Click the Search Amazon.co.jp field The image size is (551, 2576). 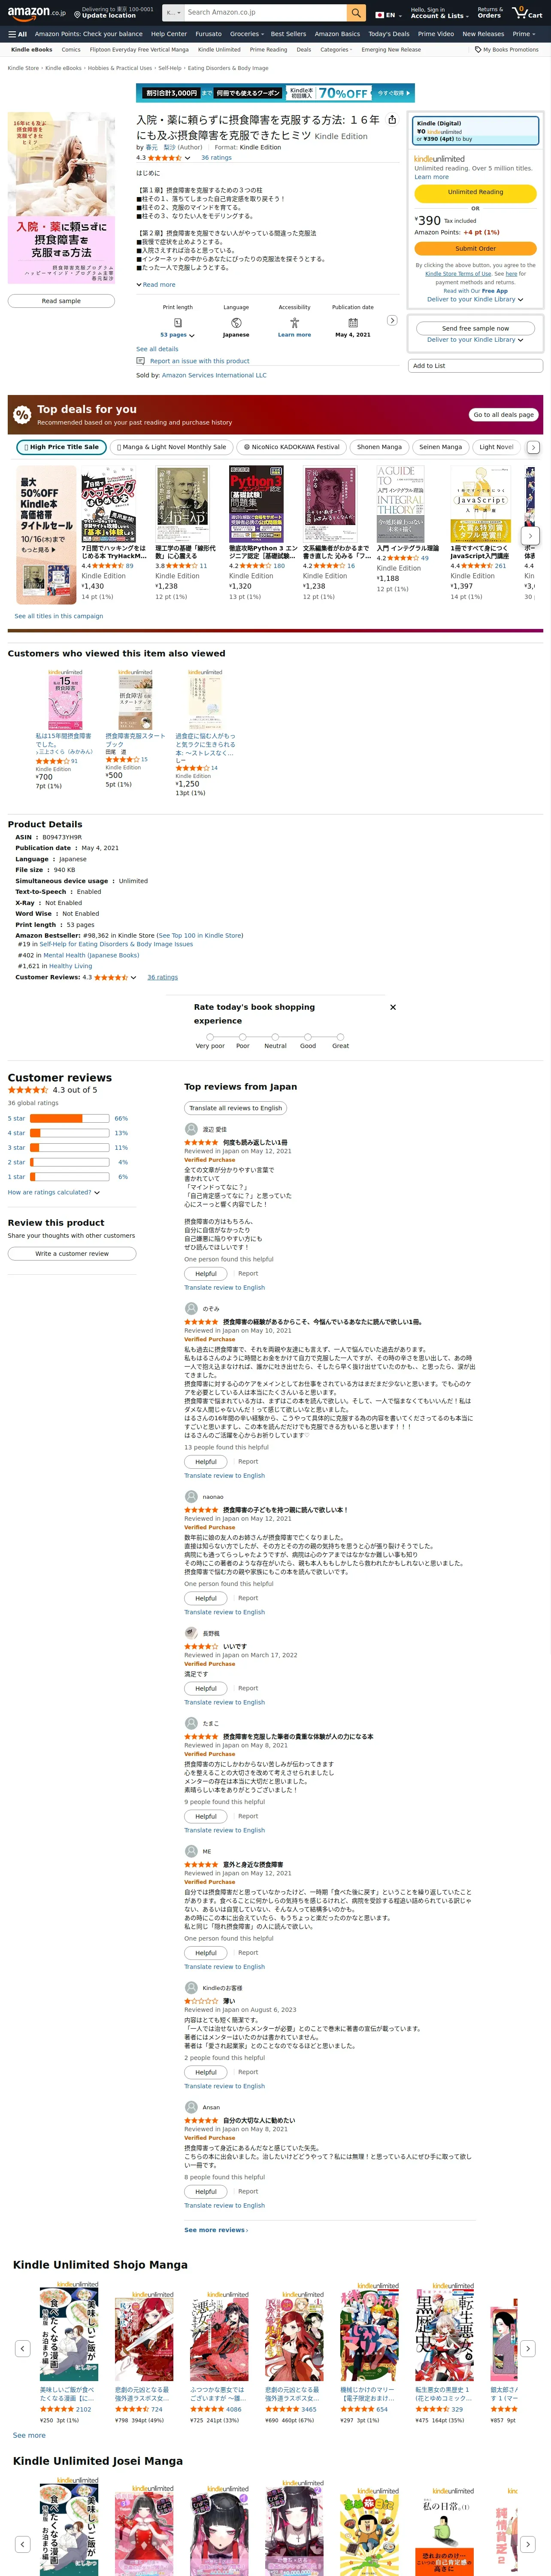coord(265,13)
